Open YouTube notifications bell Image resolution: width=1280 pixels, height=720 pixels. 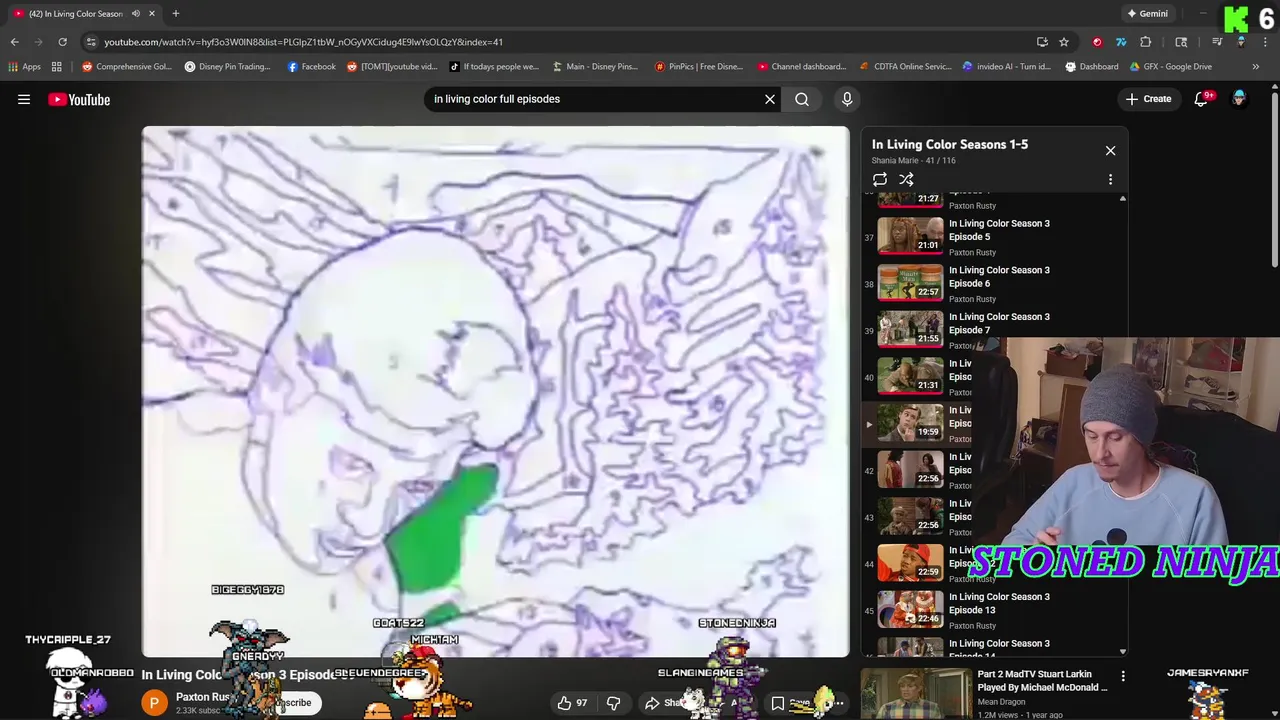pos(1202,99)
